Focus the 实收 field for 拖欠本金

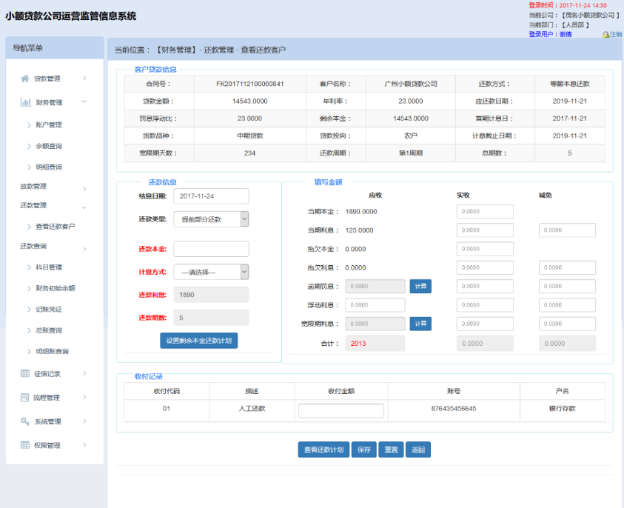click(485, 249)
